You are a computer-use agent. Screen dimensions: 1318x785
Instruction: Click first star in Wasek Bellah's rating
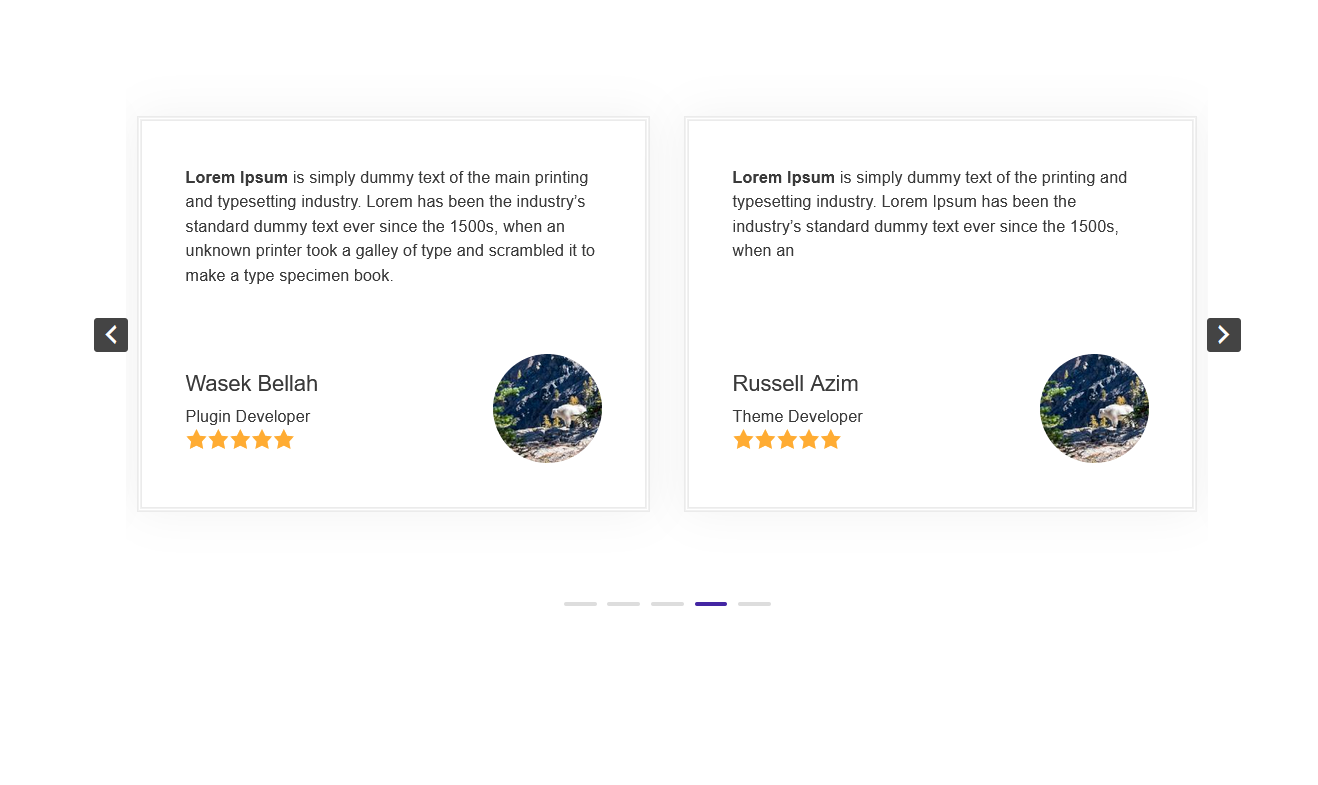coord(196,440)
